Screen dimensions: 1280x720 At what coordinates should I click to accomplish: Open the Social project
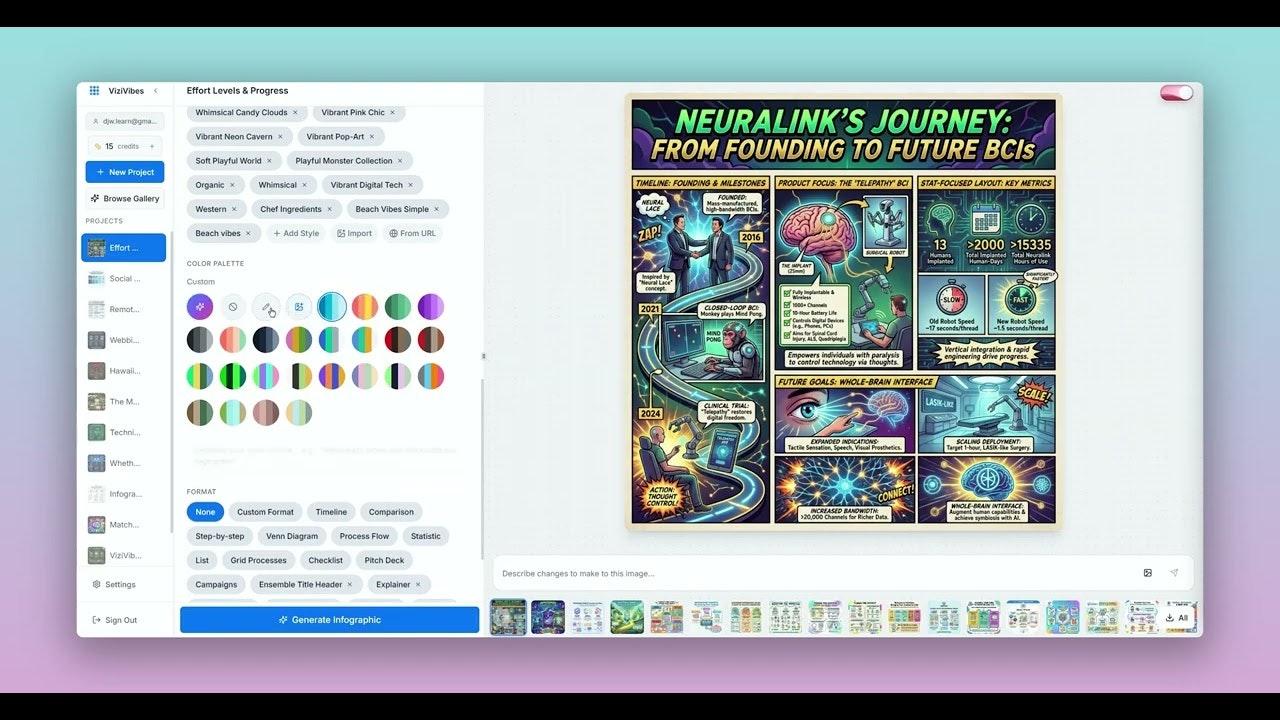pyautogui.click(x=124, y=279)
